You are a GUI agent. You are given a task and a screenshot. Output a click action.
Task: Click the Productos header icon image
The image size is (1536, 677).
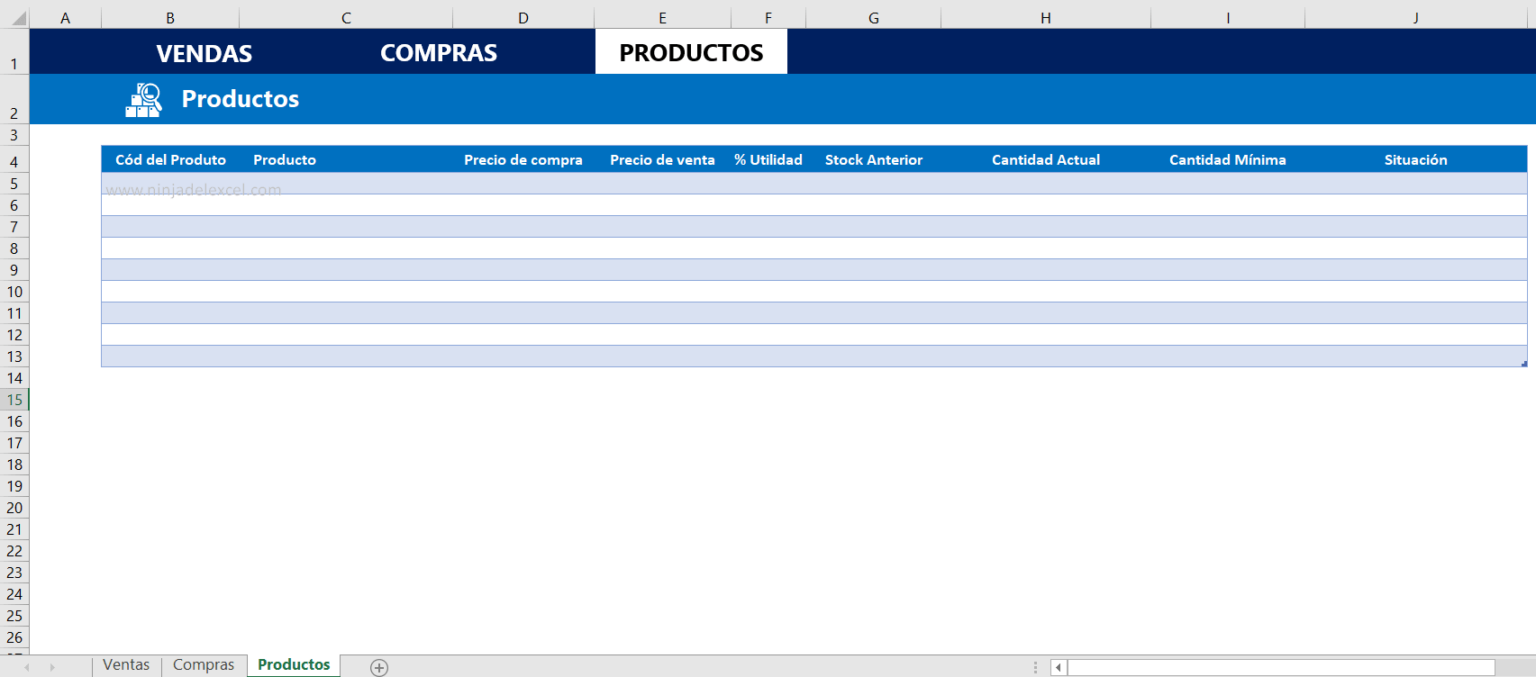pos(143,99)
